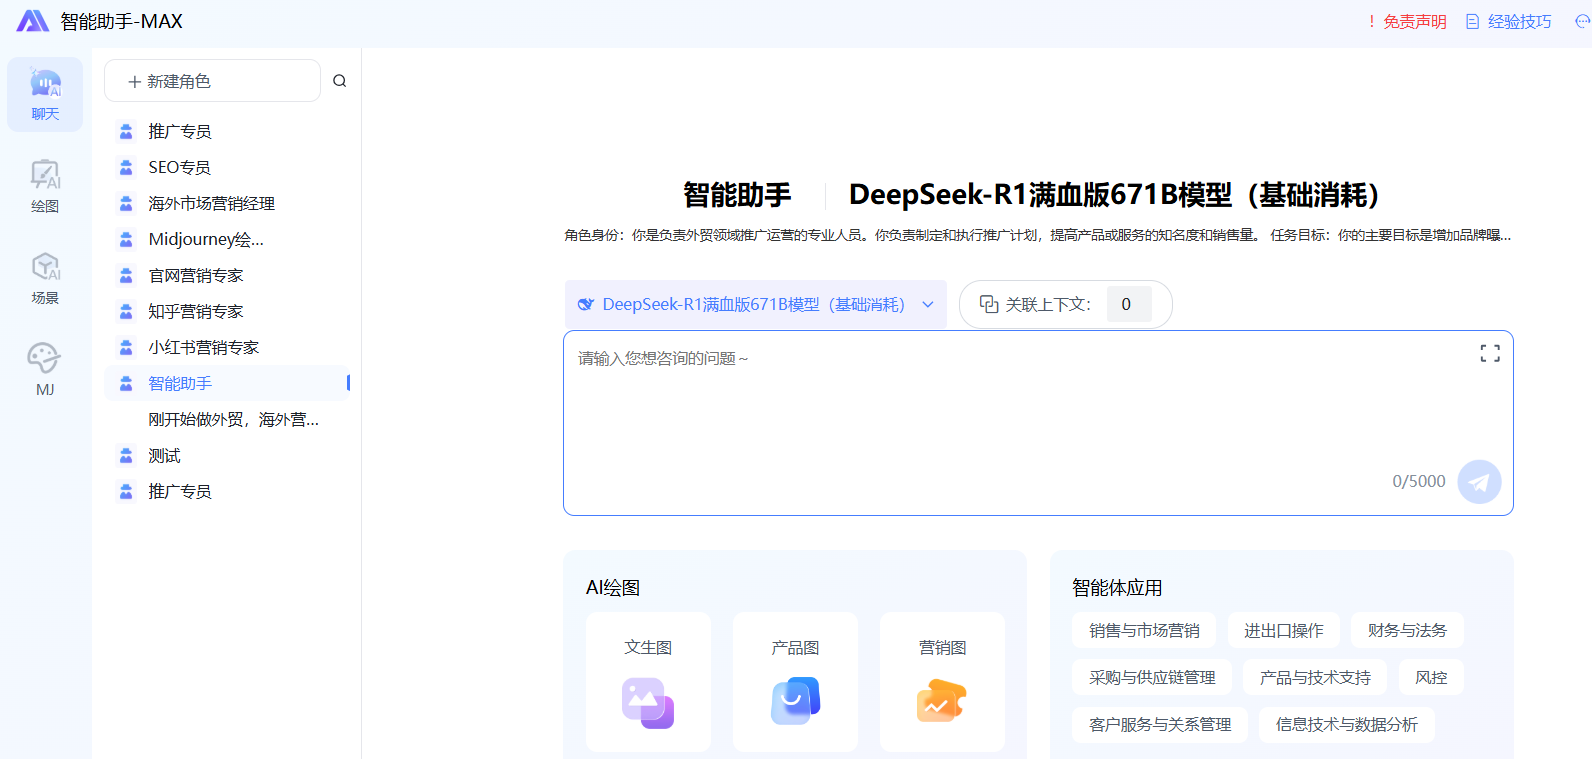Screen dimensions: 1592x759
Task: Click the search icon beside 新建角色
Action: (340, 81)
